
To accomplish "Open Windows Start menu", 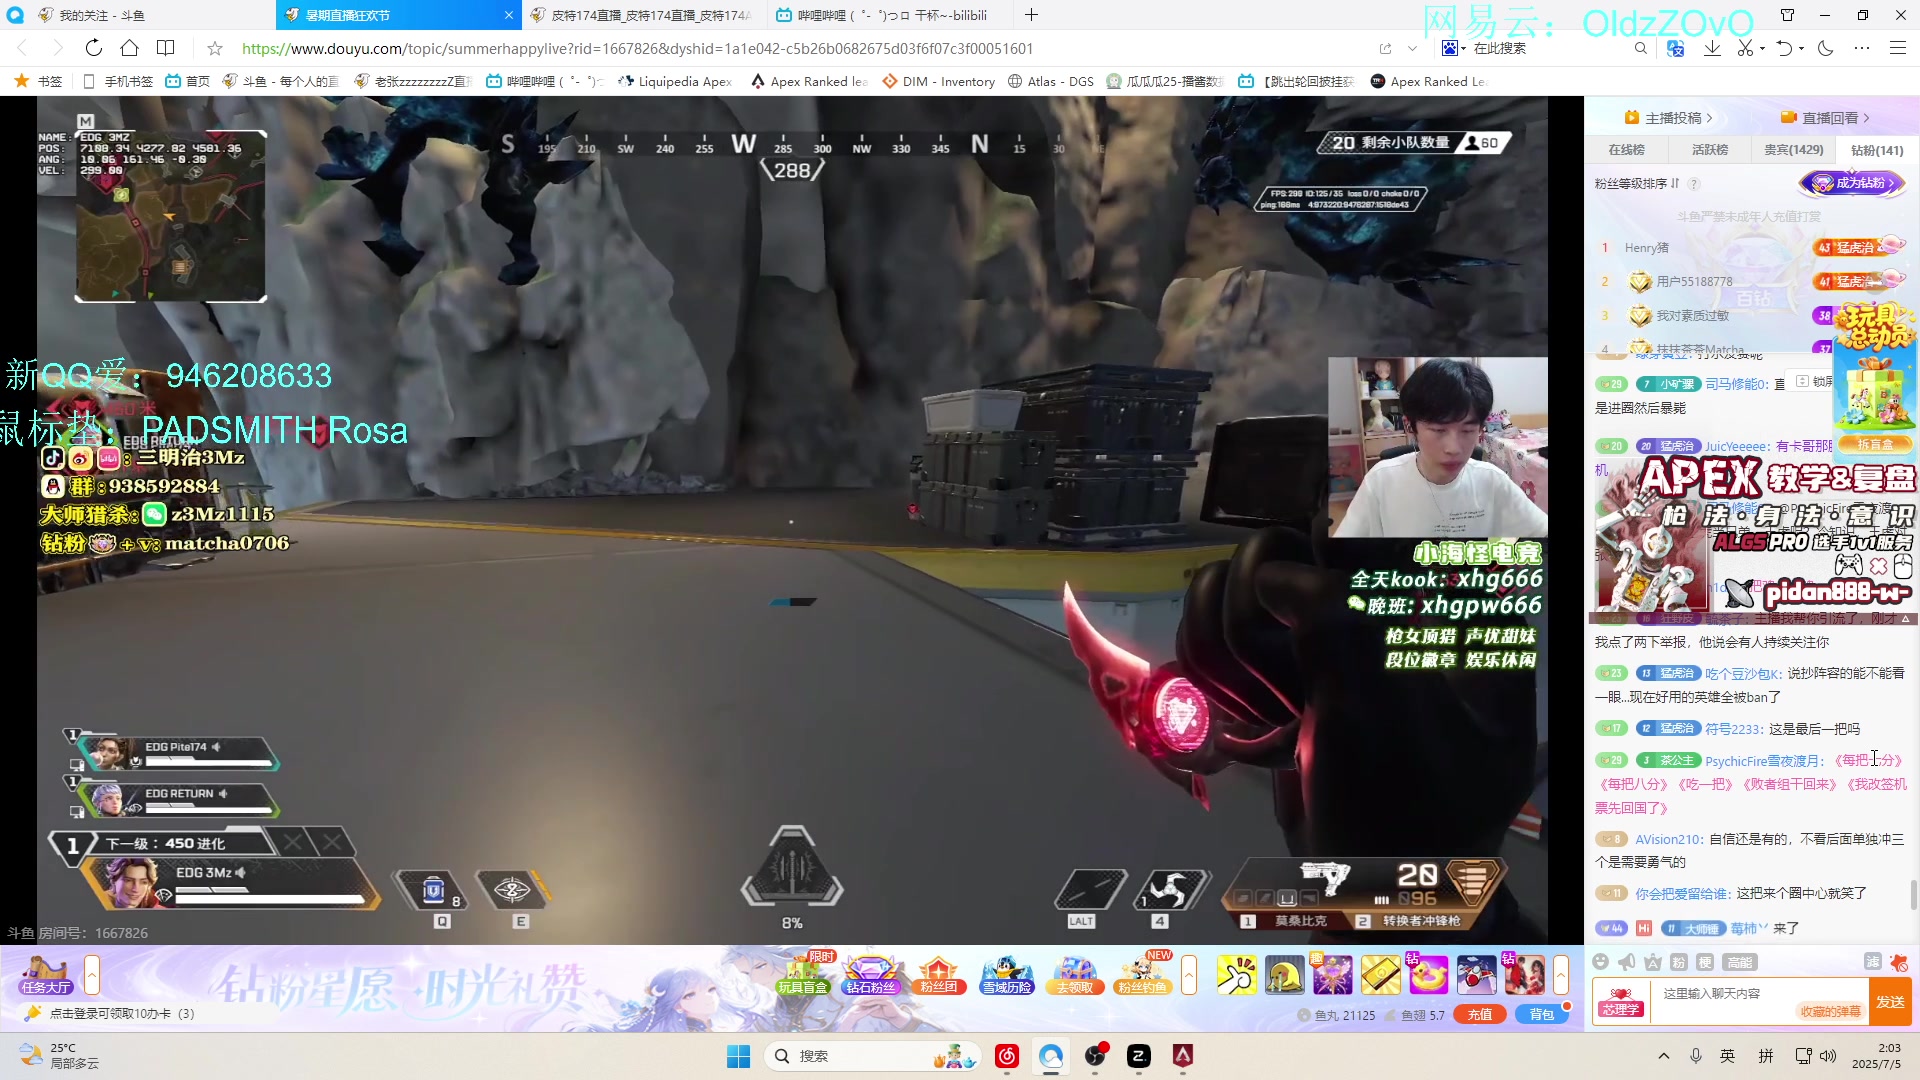I will point(738,1056).
